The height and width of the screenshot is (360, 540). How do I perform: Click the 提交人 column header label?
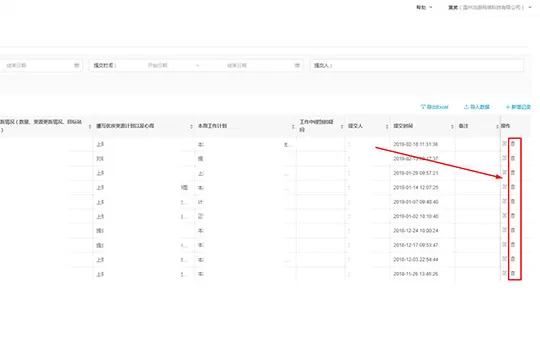point(355,126)
